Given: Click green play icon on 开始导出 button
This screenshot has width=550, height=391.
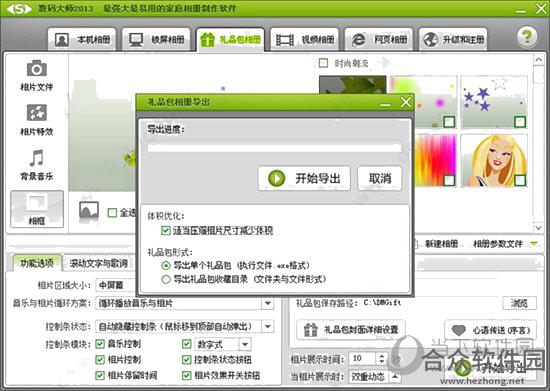Looking at the screenshot, I should (276, 178).
